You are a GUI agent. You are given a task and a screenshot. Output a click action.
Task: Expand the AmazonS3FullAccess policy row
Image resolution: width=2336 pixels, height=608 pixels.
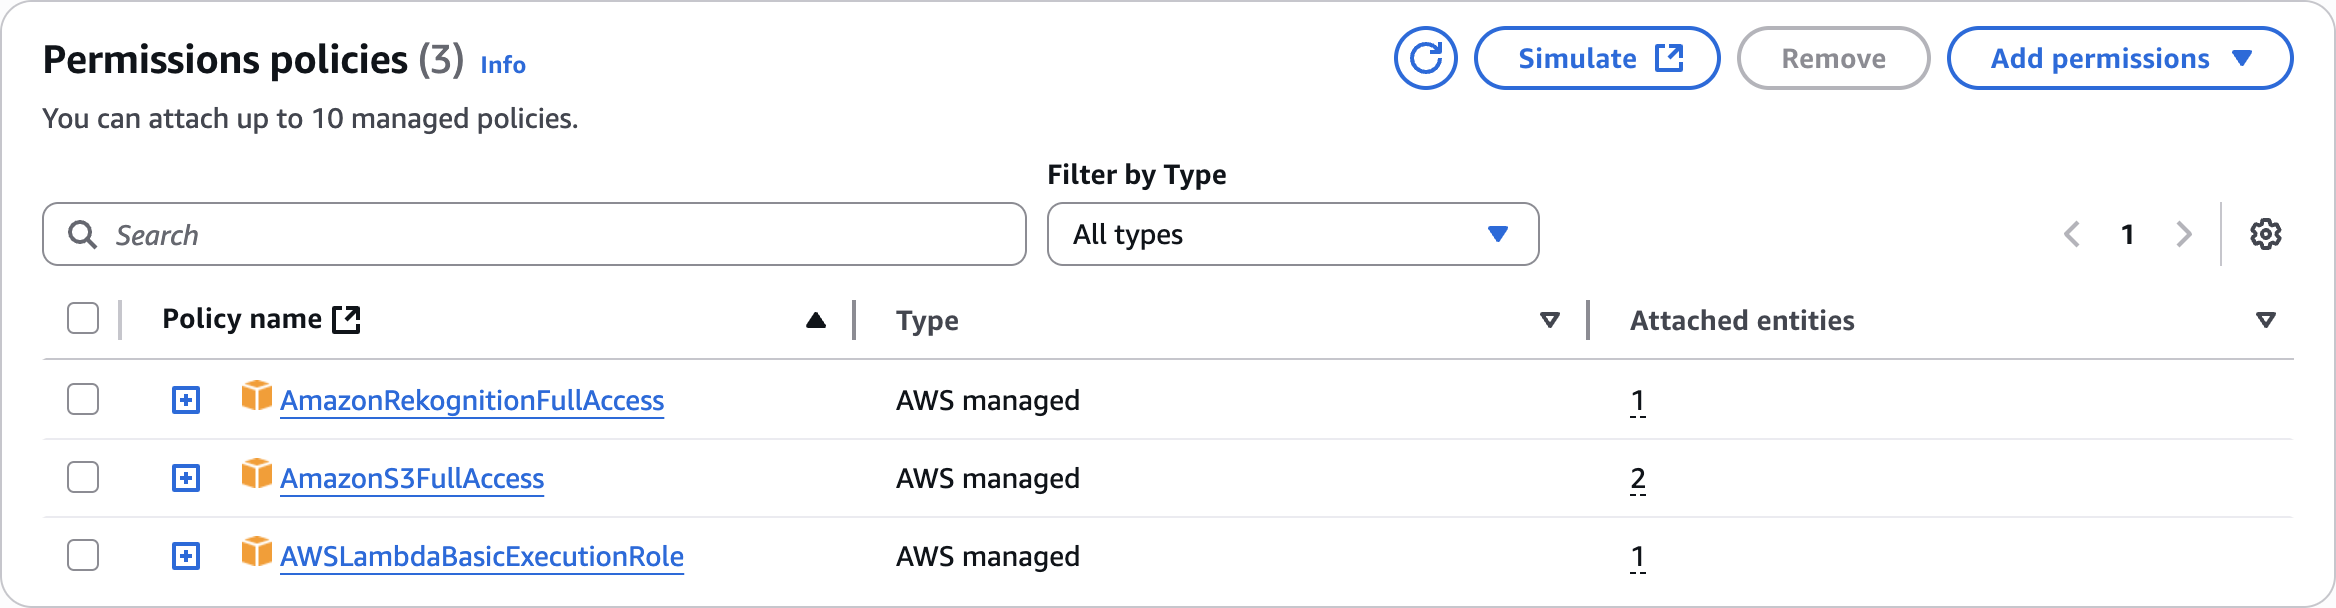click(x=186, y=478)
